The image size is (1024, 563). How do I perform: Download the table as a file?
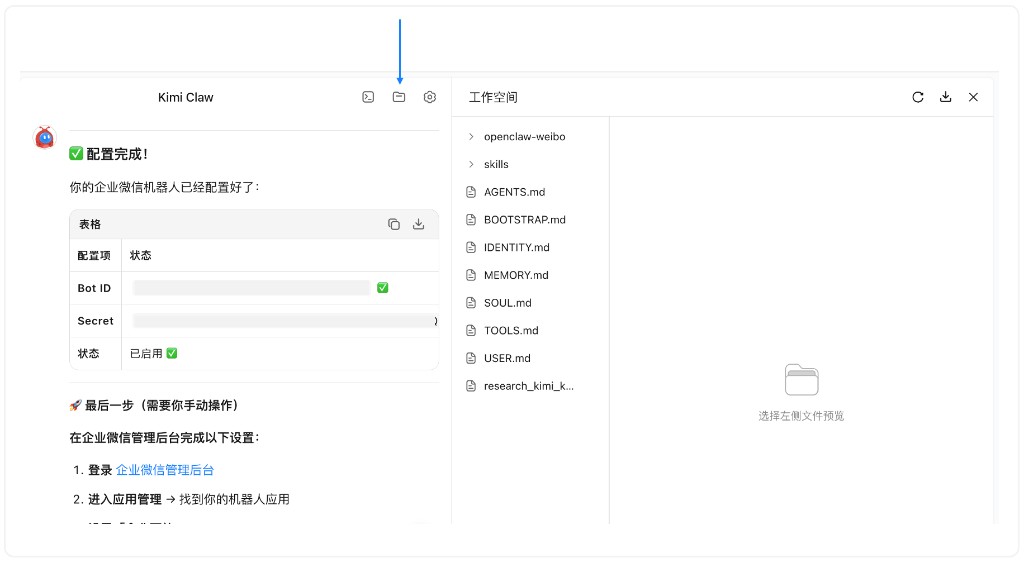419,224
